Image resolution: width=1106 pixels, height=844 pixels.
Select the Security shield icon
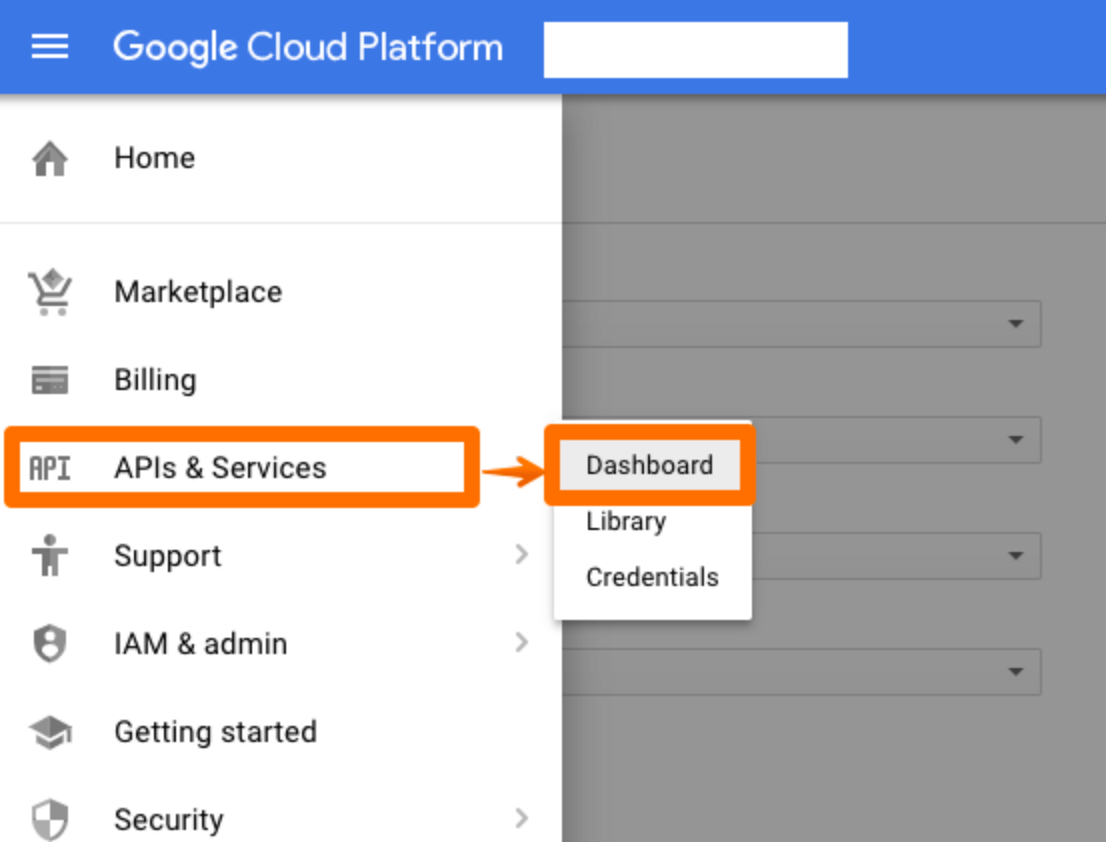(50, 819)
